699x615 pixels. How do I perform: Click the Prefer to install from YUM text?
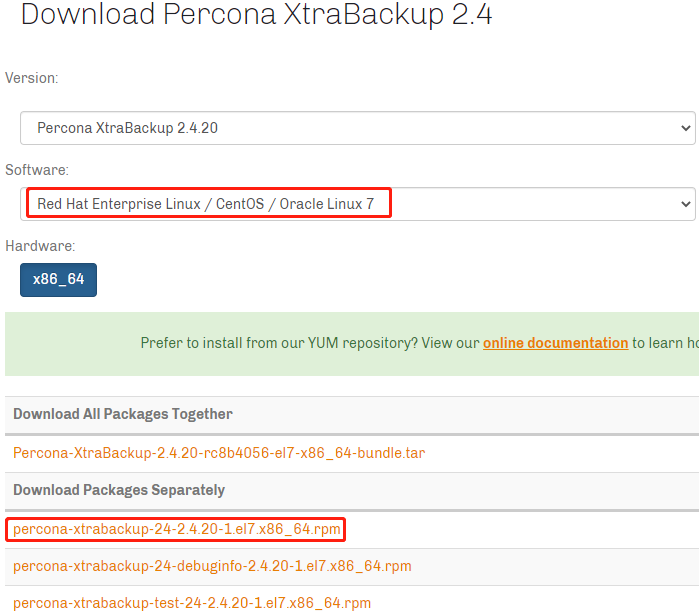tap(279, 343)
